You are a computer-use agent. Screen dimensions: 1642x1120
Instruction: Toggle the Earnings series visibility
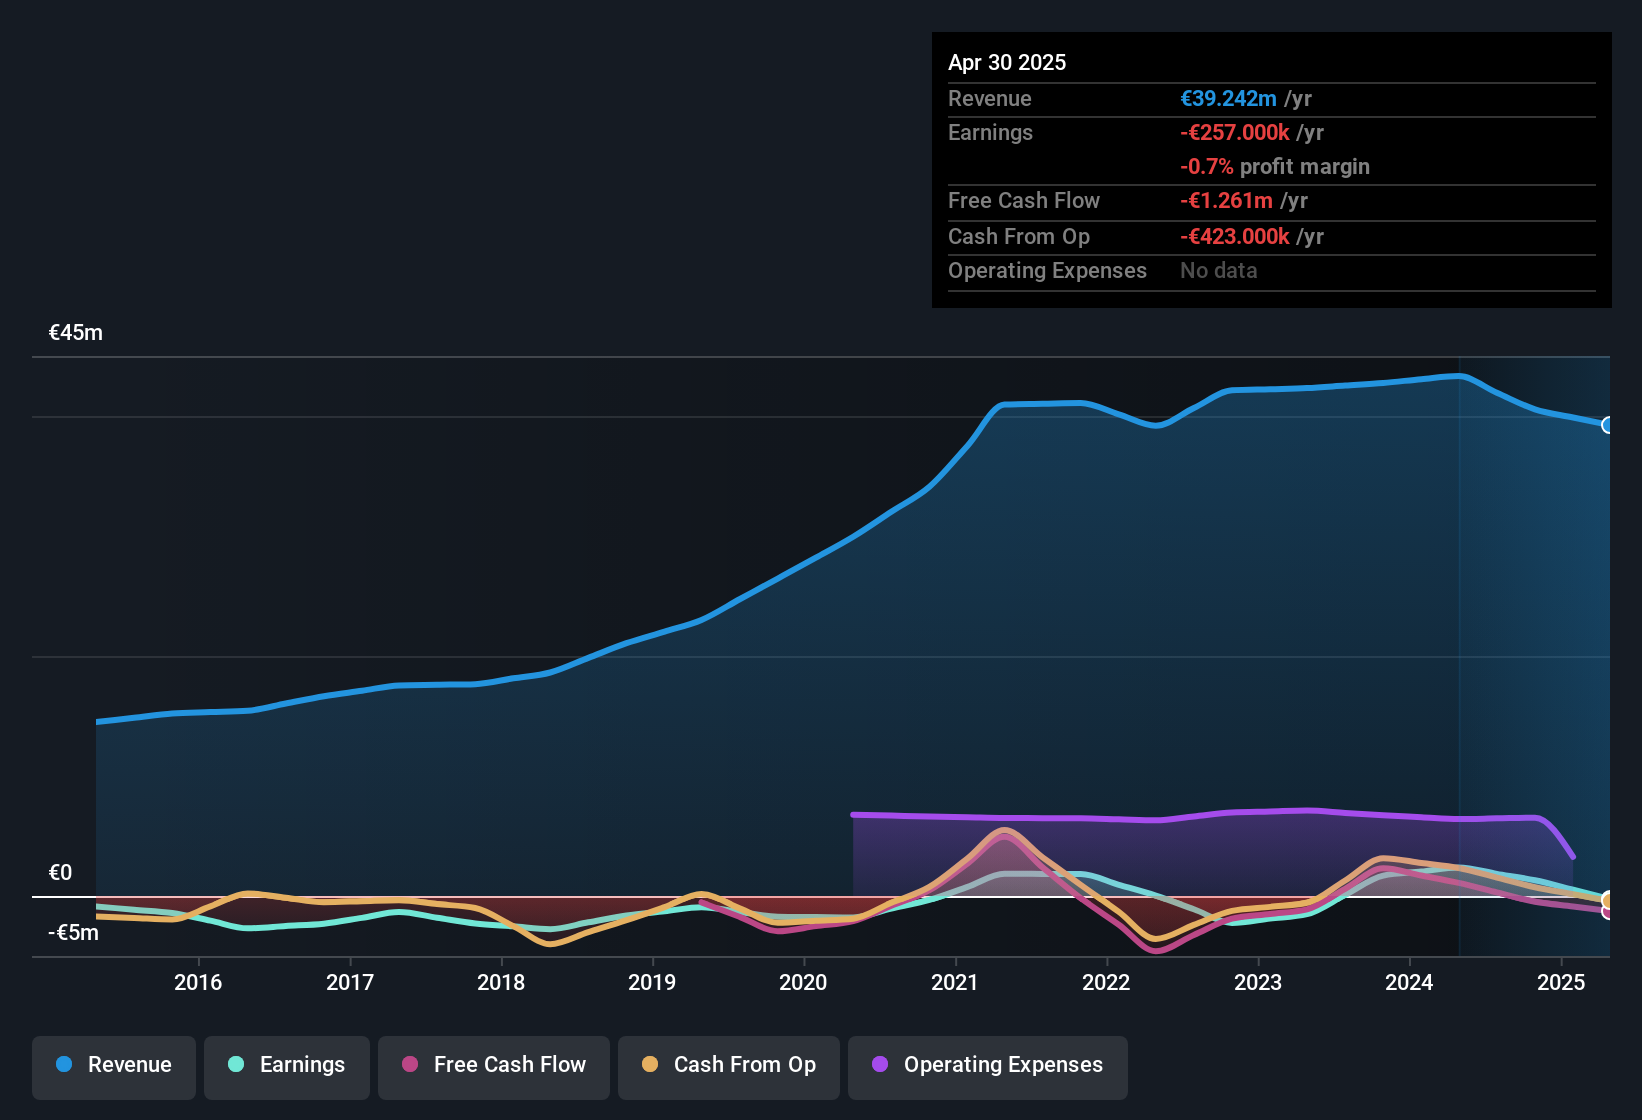tap(287, 1065)
